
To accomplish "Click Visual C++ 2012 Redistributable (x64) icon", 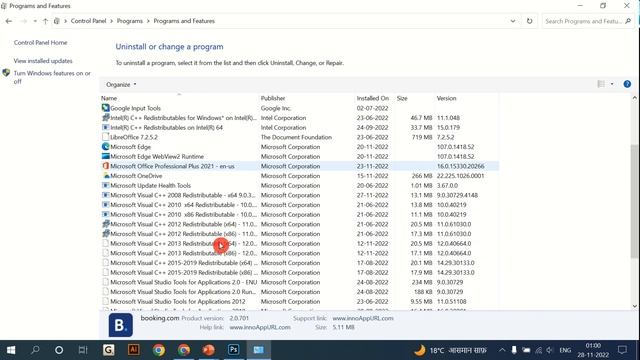I will 105,224.
